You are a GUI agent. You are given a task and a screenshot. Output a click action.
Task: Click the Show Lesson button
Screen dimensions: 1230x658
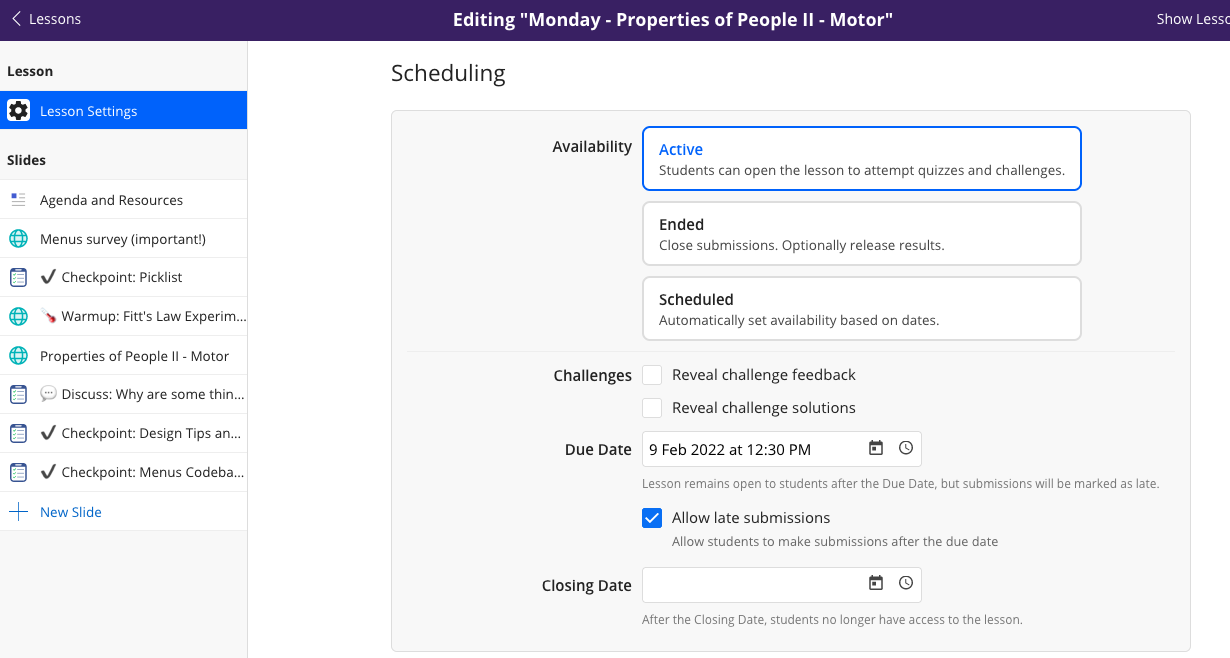[1192, 19]
